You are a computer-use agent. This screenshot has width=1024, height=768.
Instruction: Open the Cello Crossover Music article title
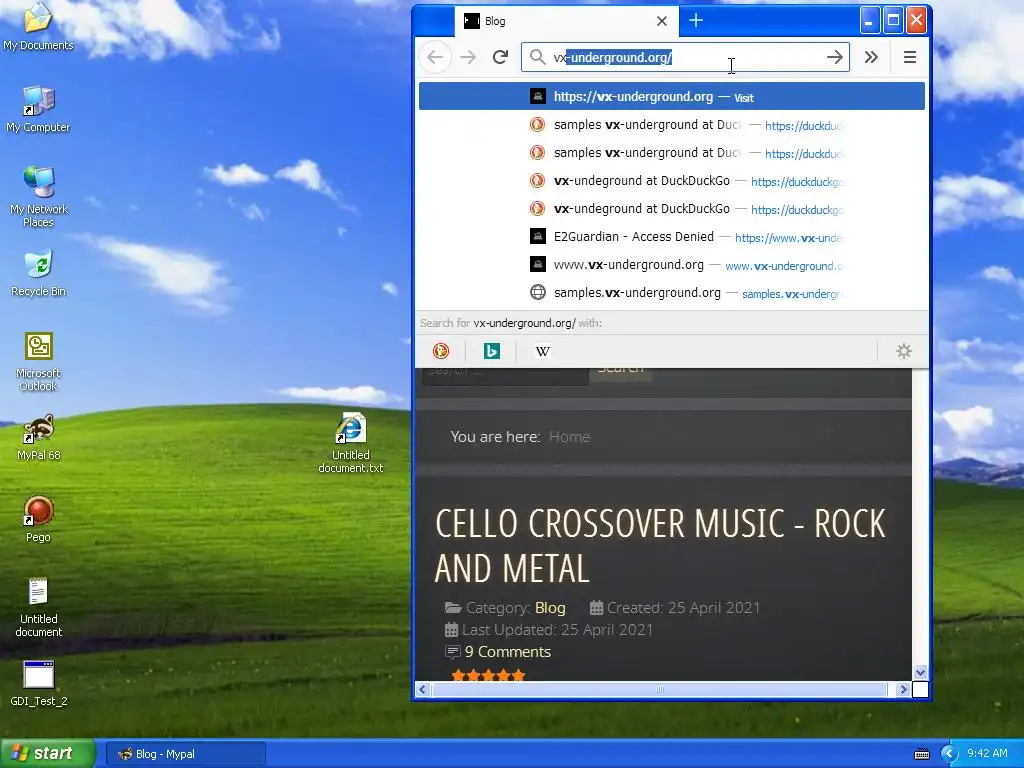tap(660, 546)
